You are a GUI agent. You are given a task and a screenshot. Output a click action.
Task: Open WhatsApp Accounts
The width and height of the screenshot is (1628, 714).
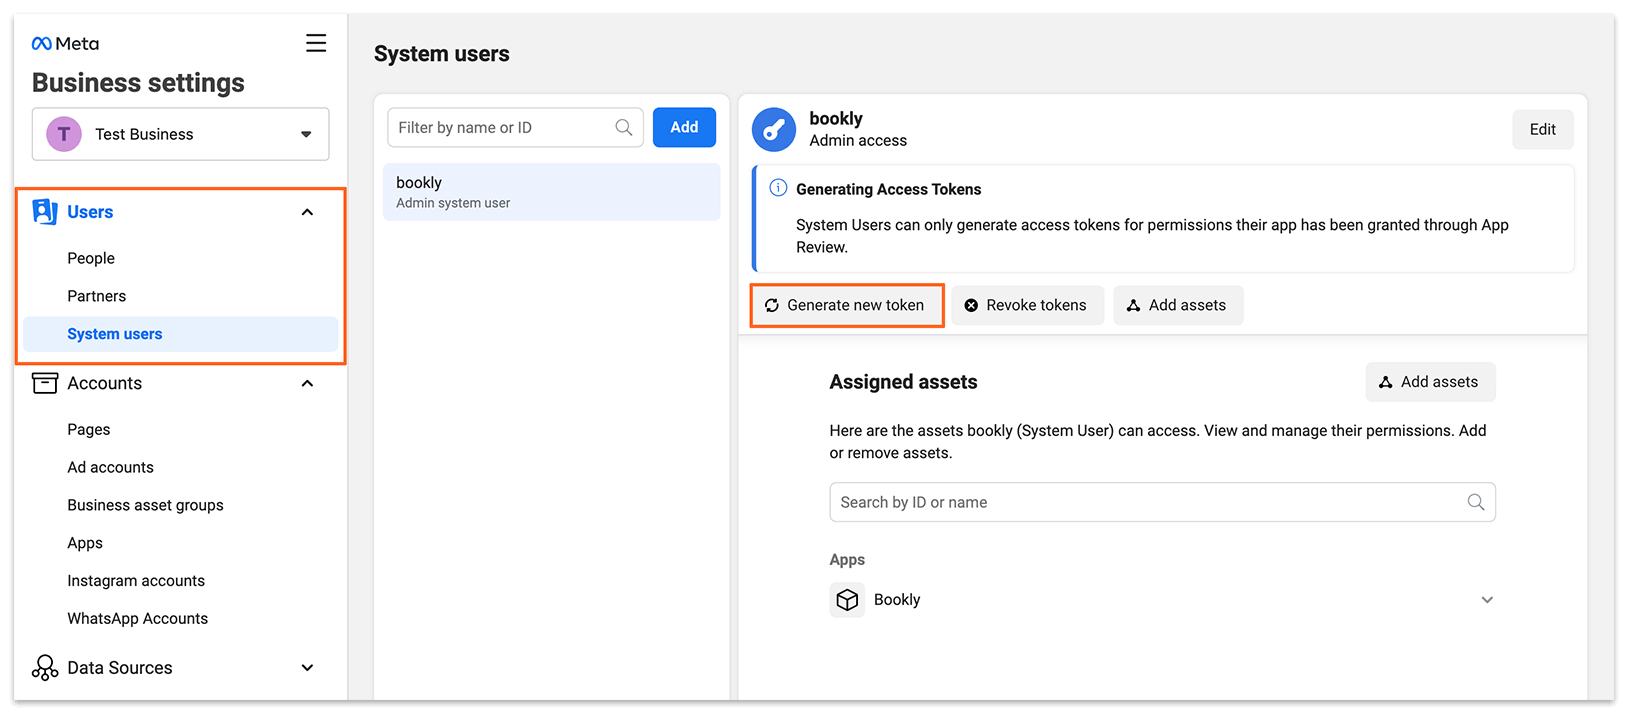tap(138, 619)
